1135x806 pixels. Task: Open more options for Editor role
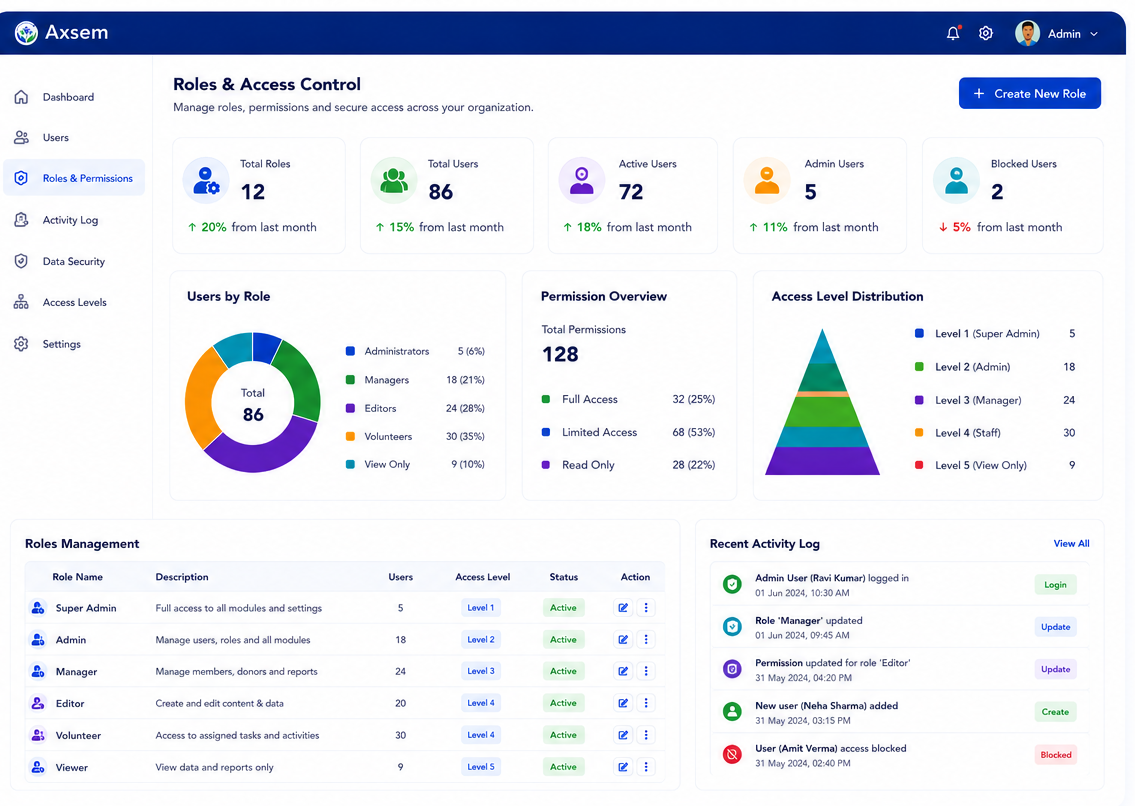(646, 703)
